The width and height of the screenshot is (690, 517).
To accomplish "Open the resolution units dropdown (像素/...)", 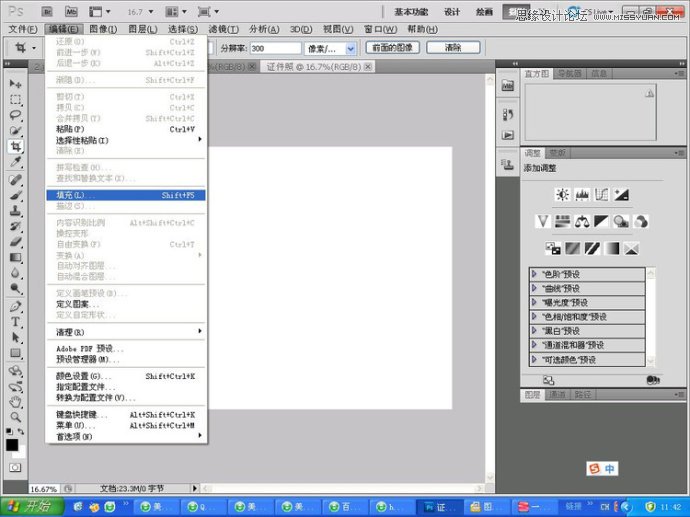I will click(329, 48).
